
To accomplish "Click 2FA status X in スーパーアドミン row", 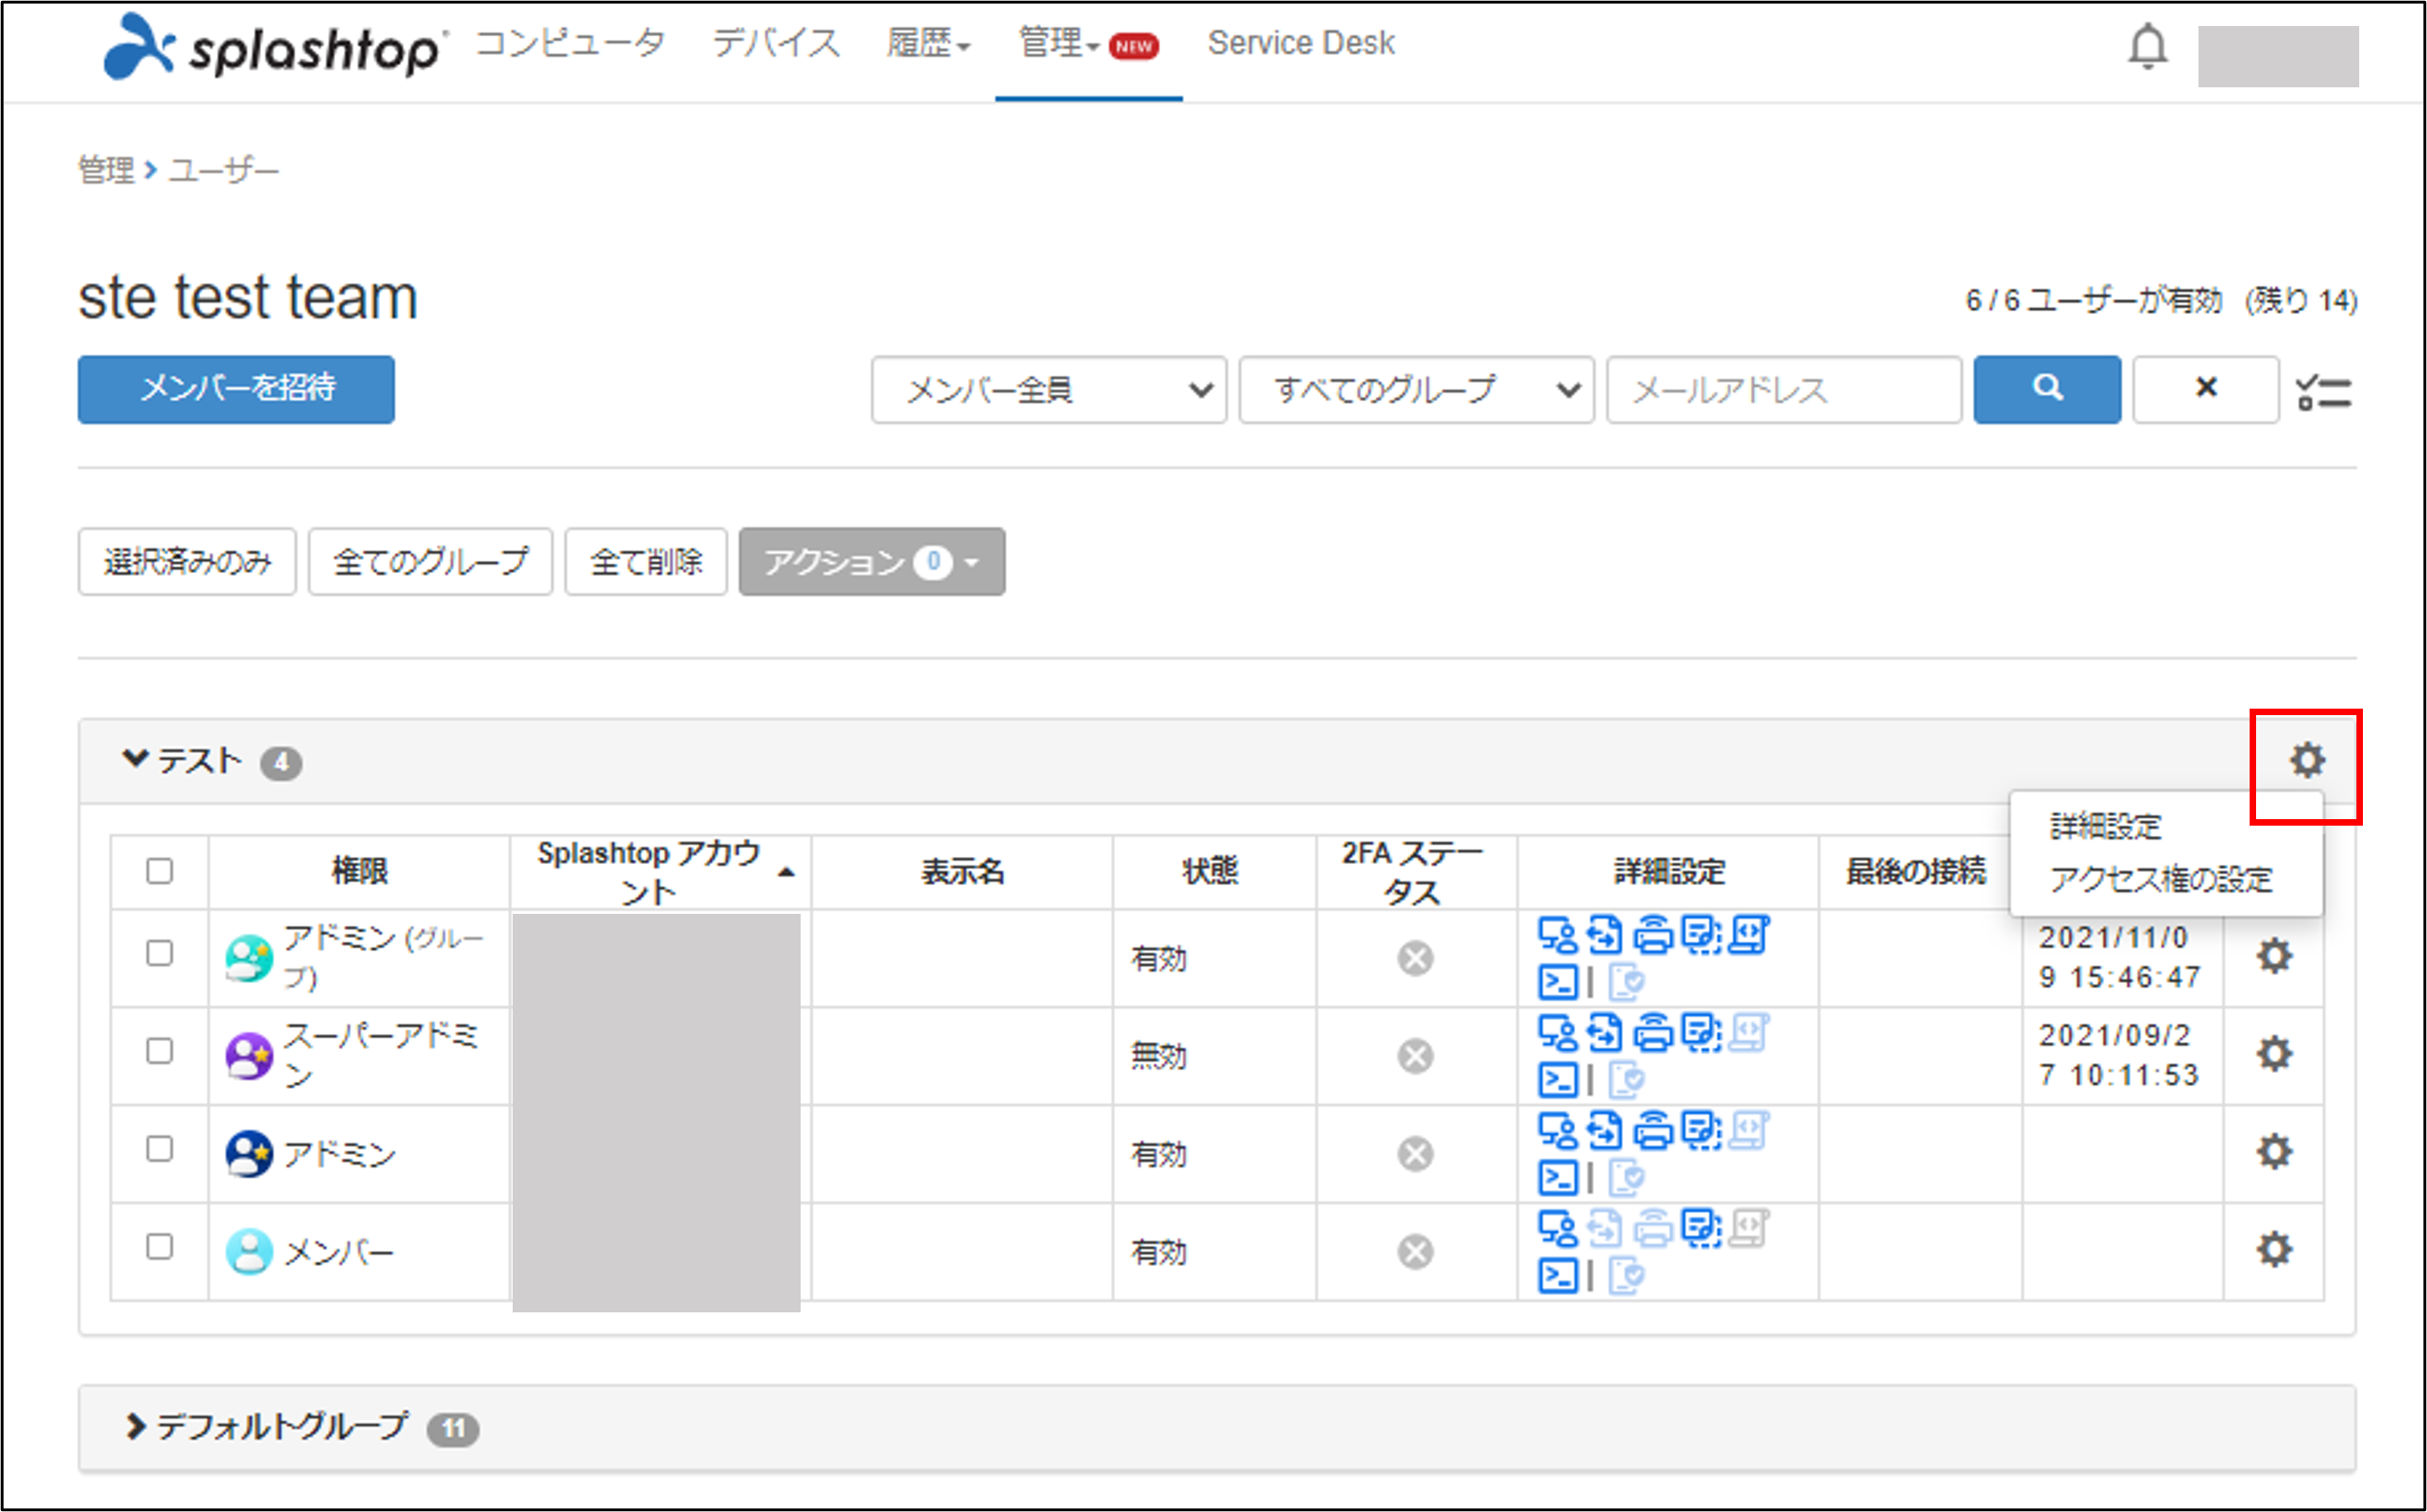I will click(x=1415, y=1056).
